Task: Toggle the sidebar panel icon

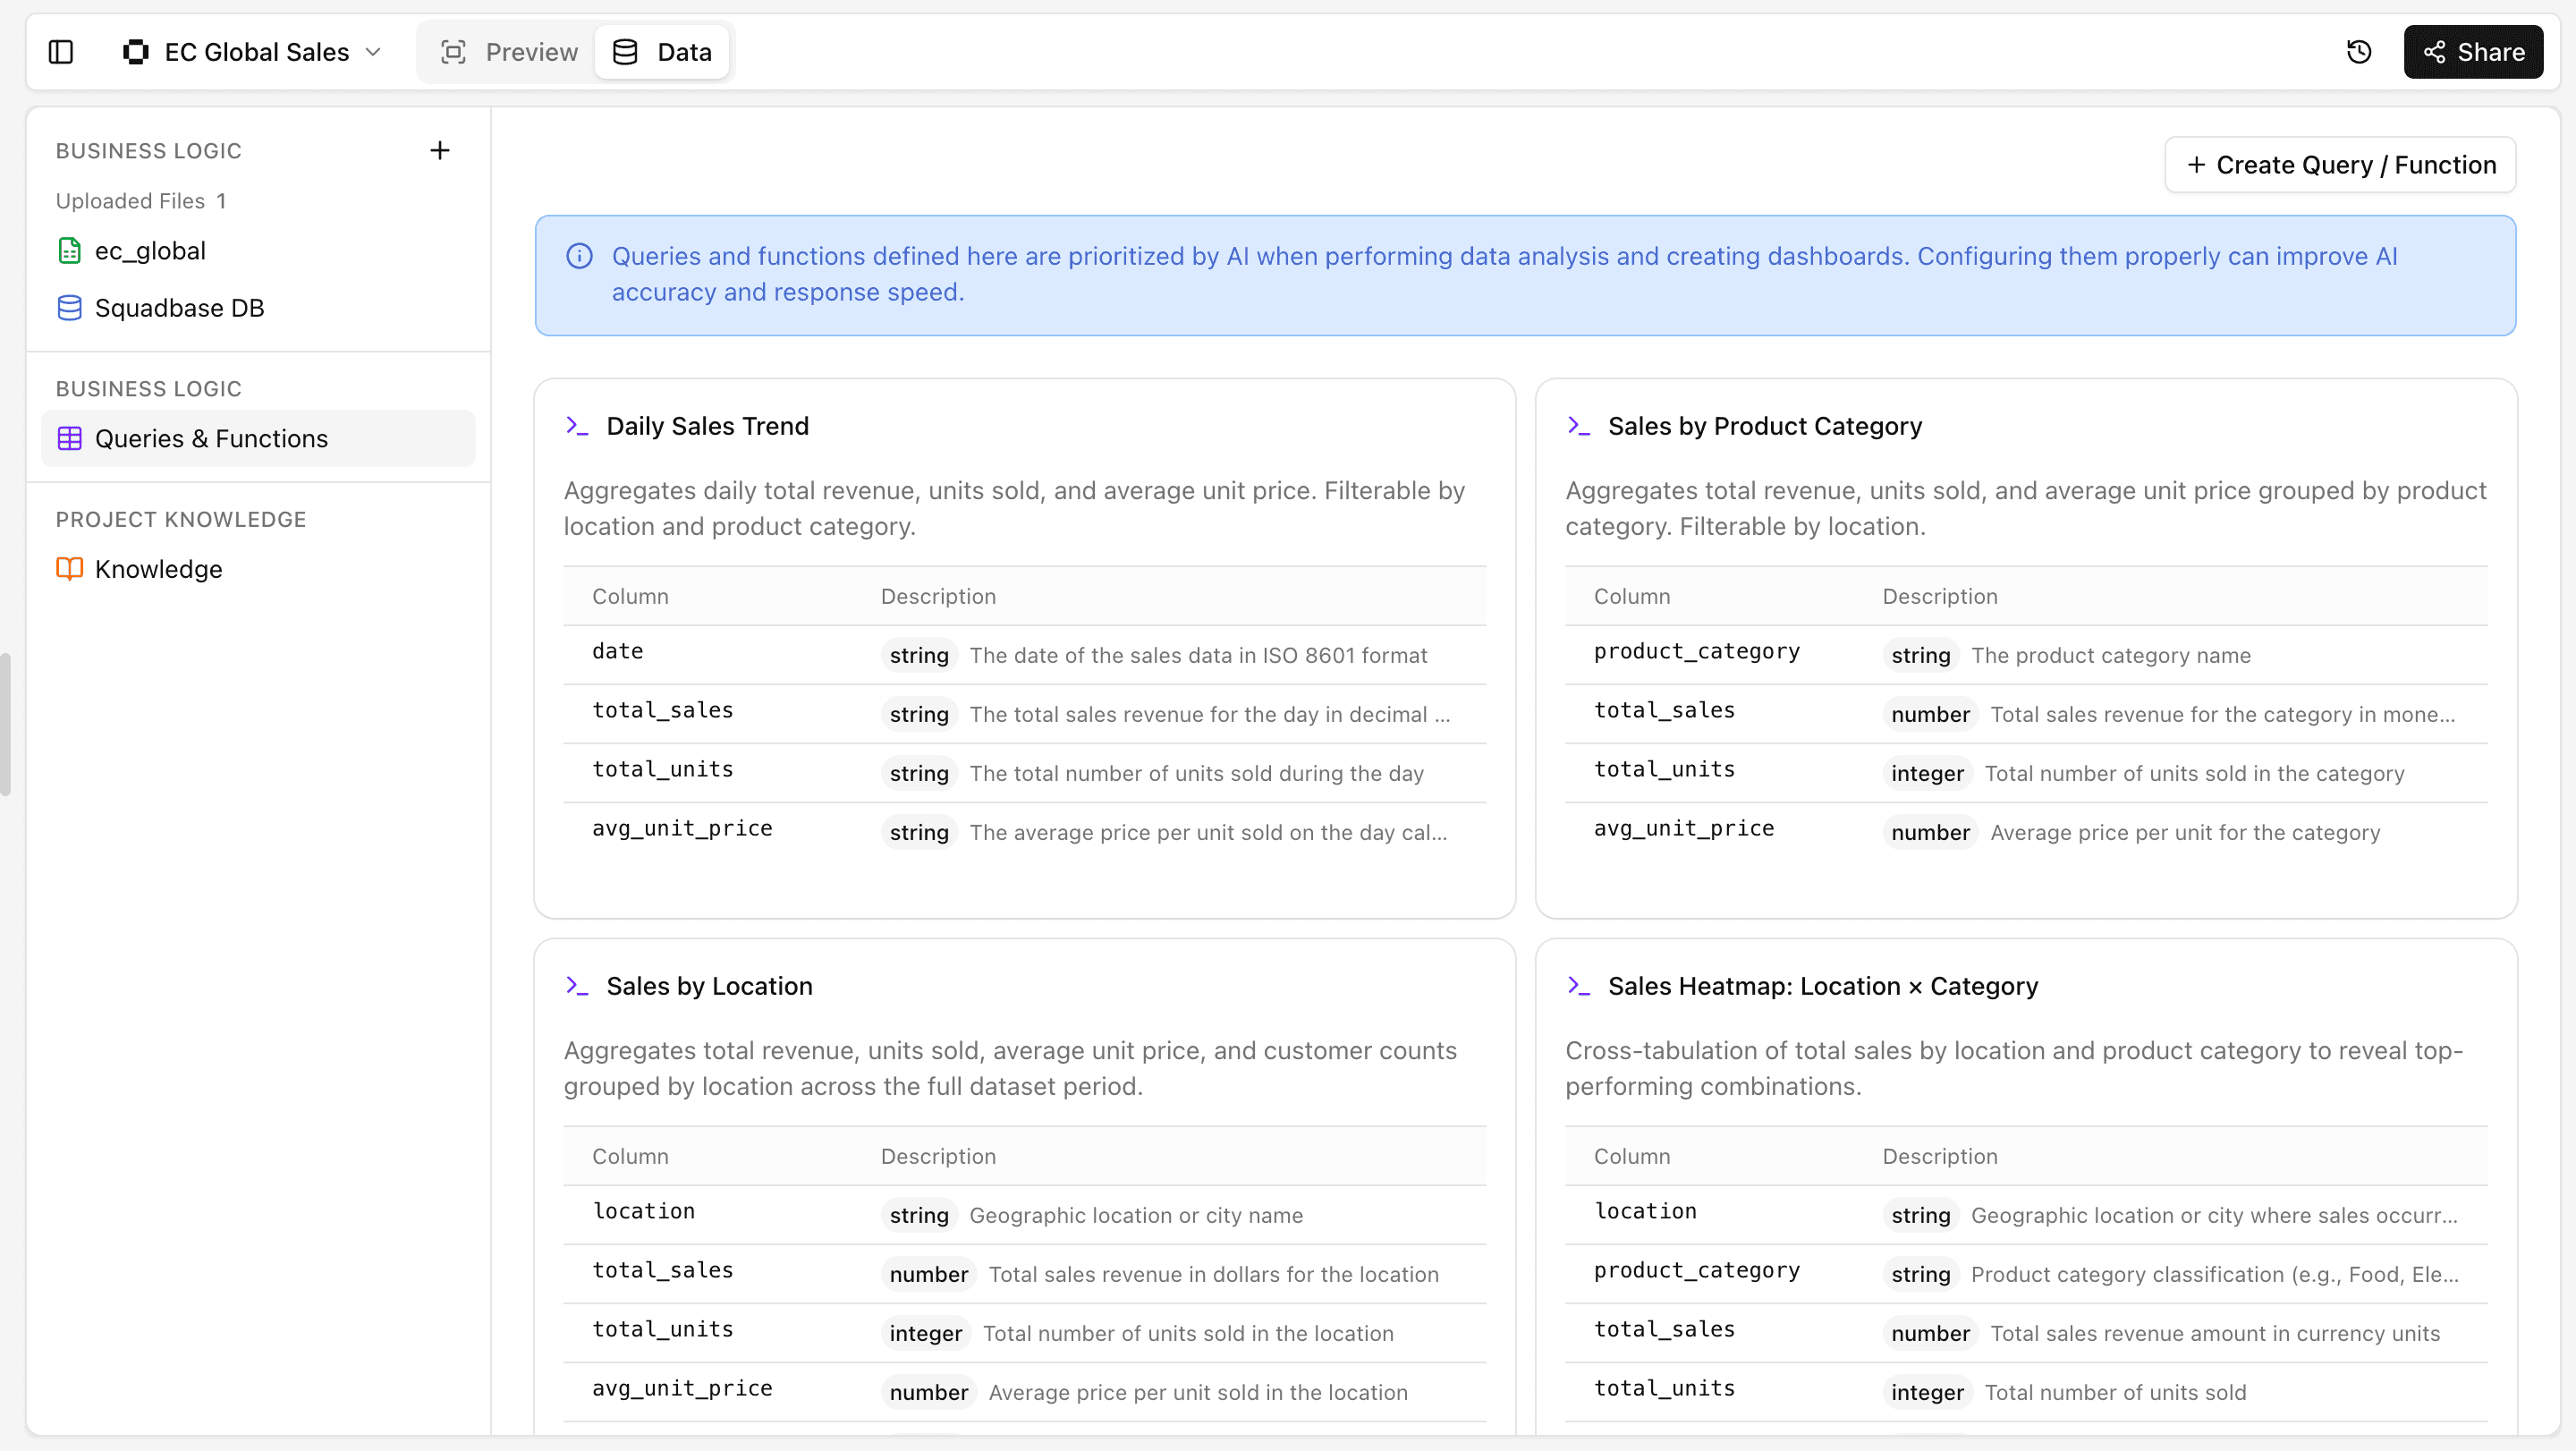Action: (61, 52)
